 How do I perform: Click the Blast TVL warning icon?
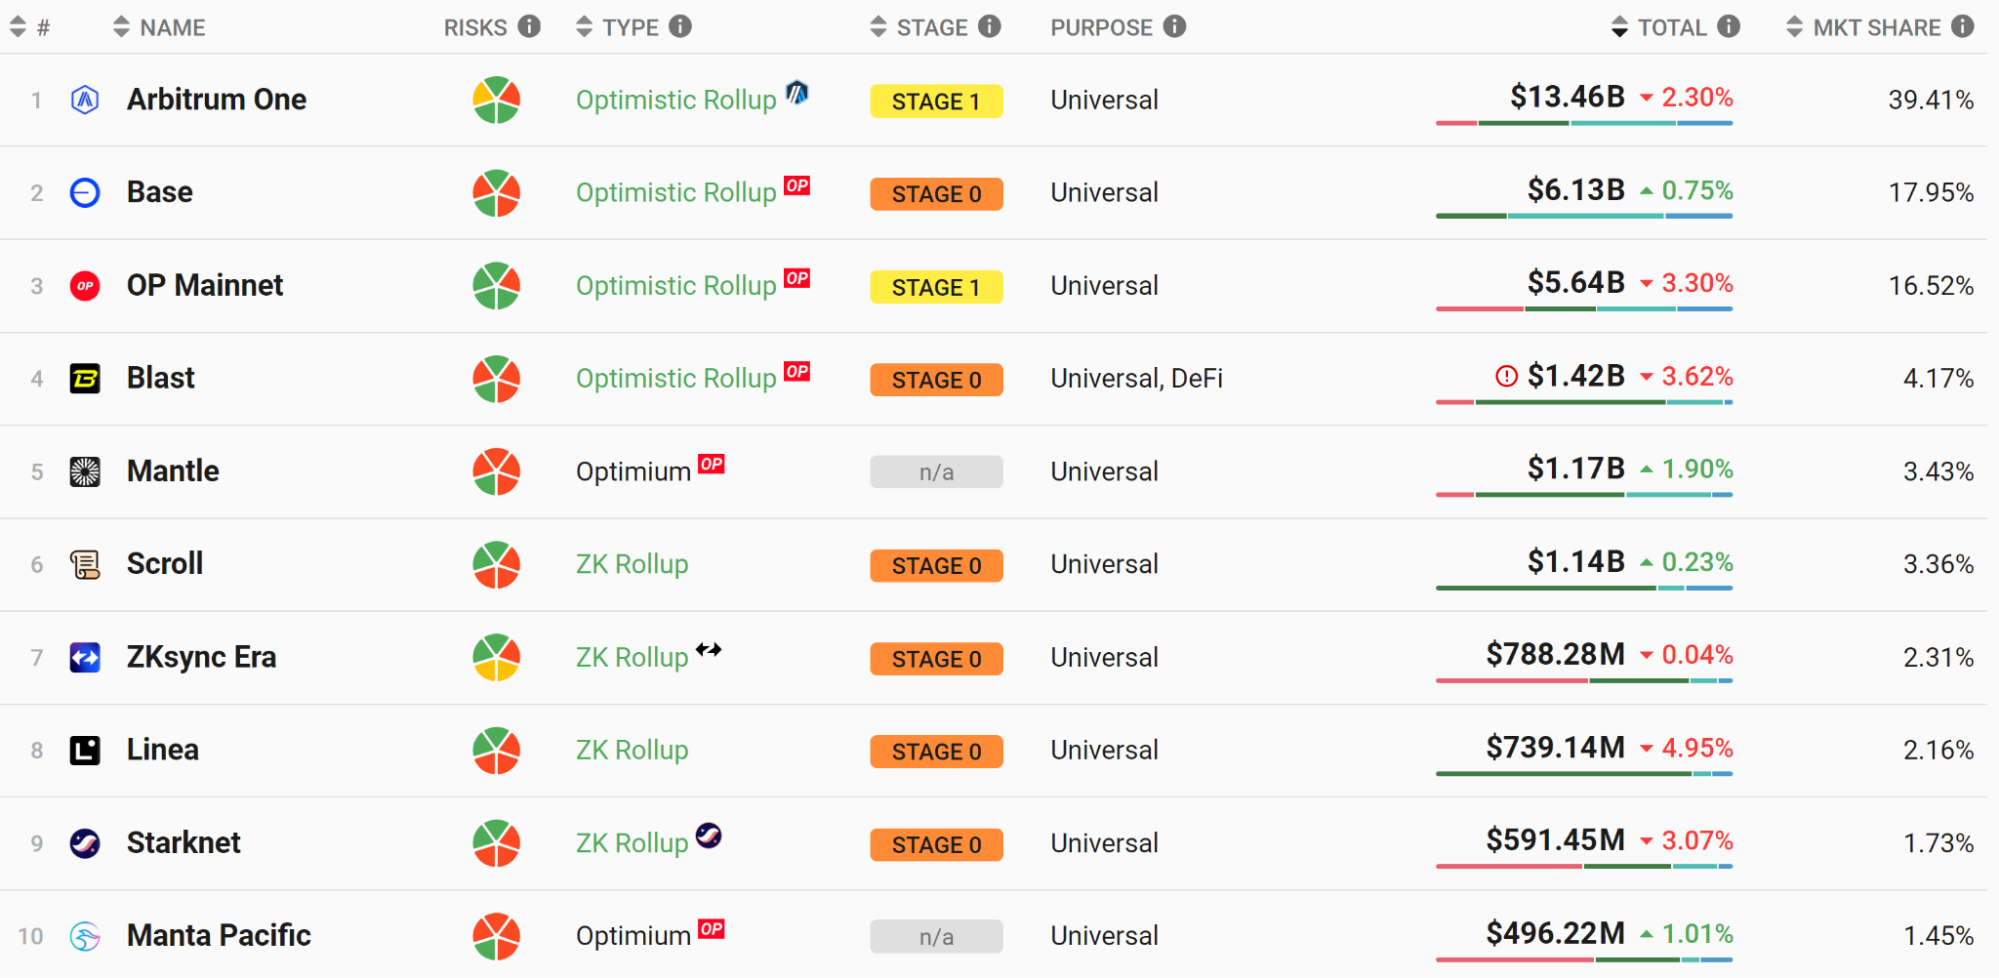(x=1506, y=376)
